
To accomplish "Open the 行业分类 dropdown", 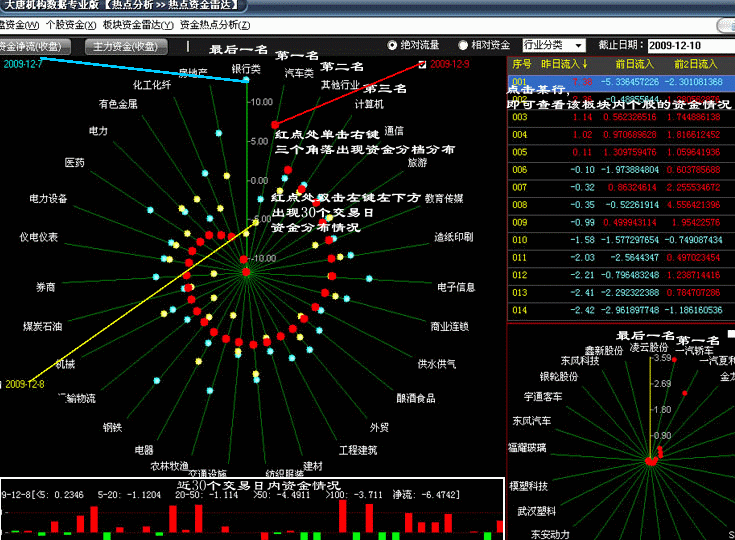I will coord(555,45).
